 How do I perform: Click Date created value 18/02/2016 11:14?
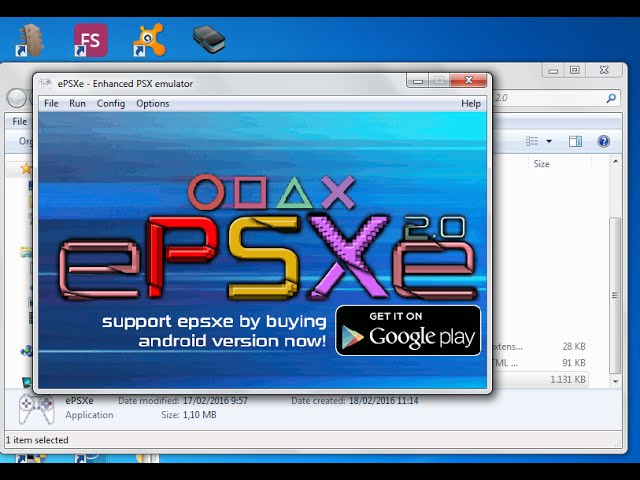click(x=384, y=401)
